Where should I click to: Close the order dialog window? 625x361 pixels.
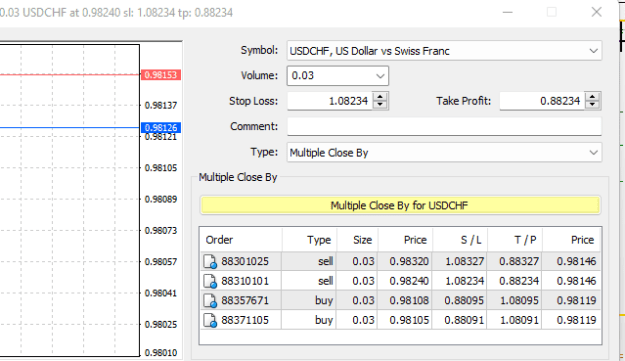tap(596, 12)
